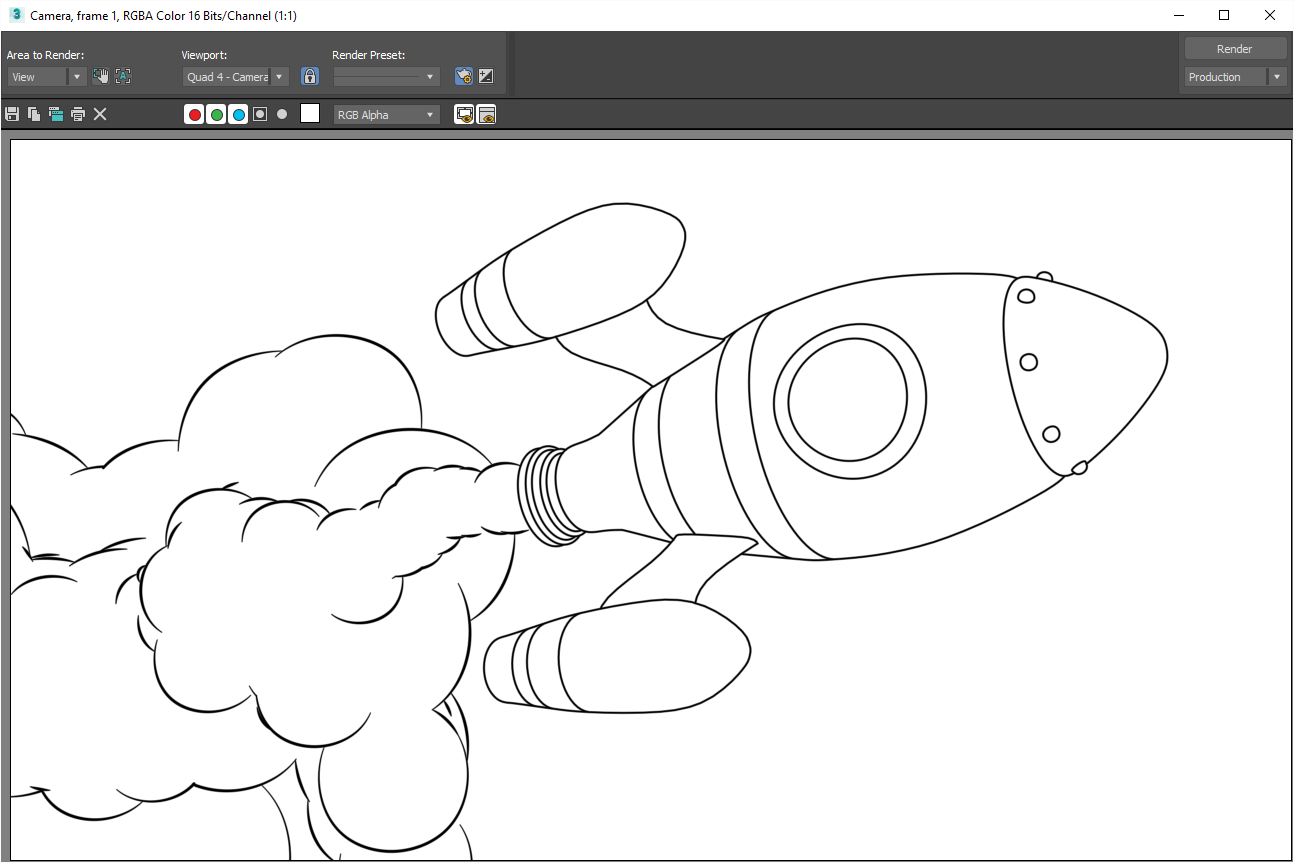Clear the rendered image with X icon
This screenshot has height=863, width=1294.
tap(100, 115)
